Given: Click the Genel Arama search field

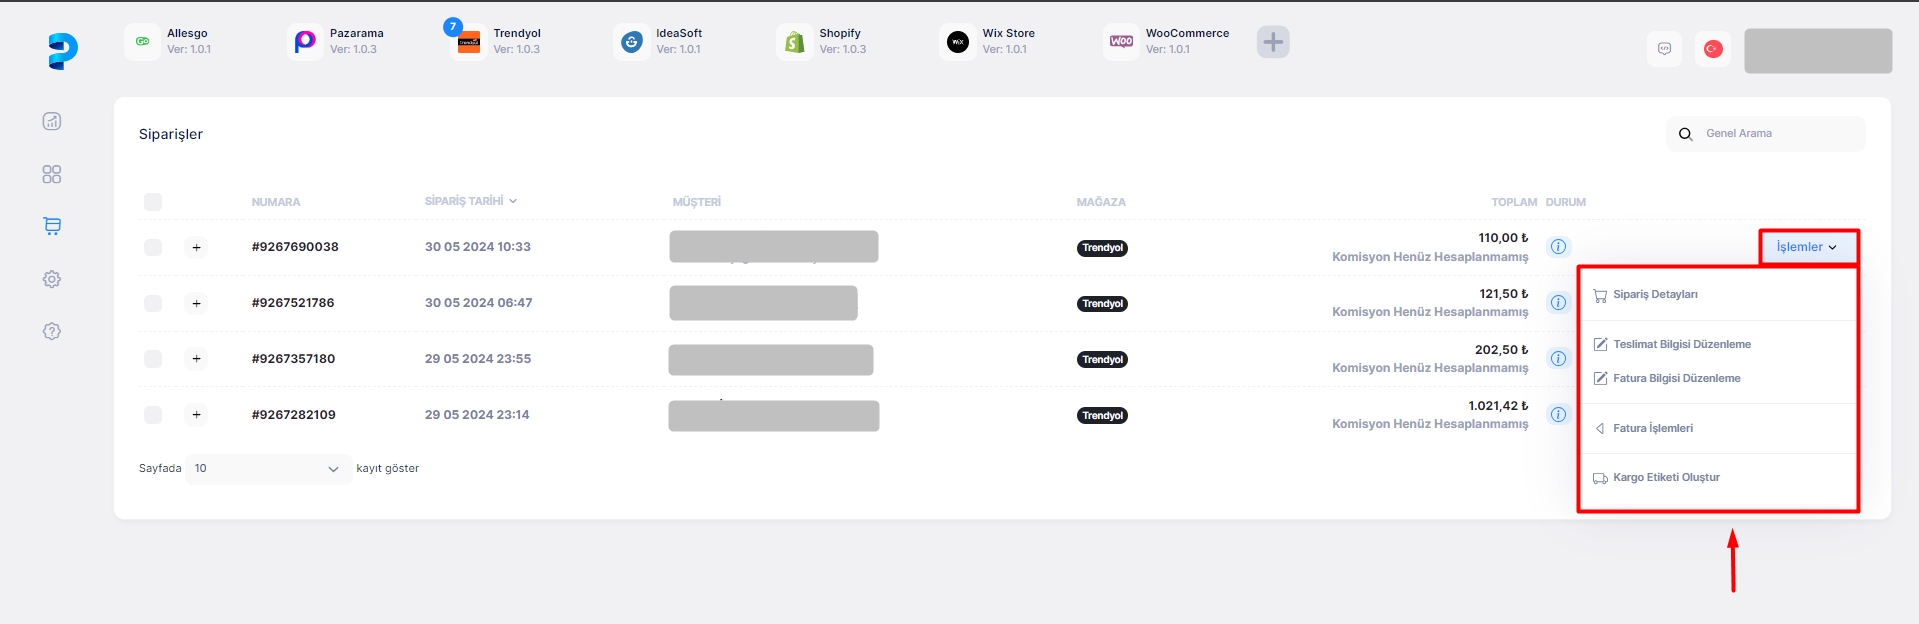Looking at the screenshot, I should pos(1775,134).
